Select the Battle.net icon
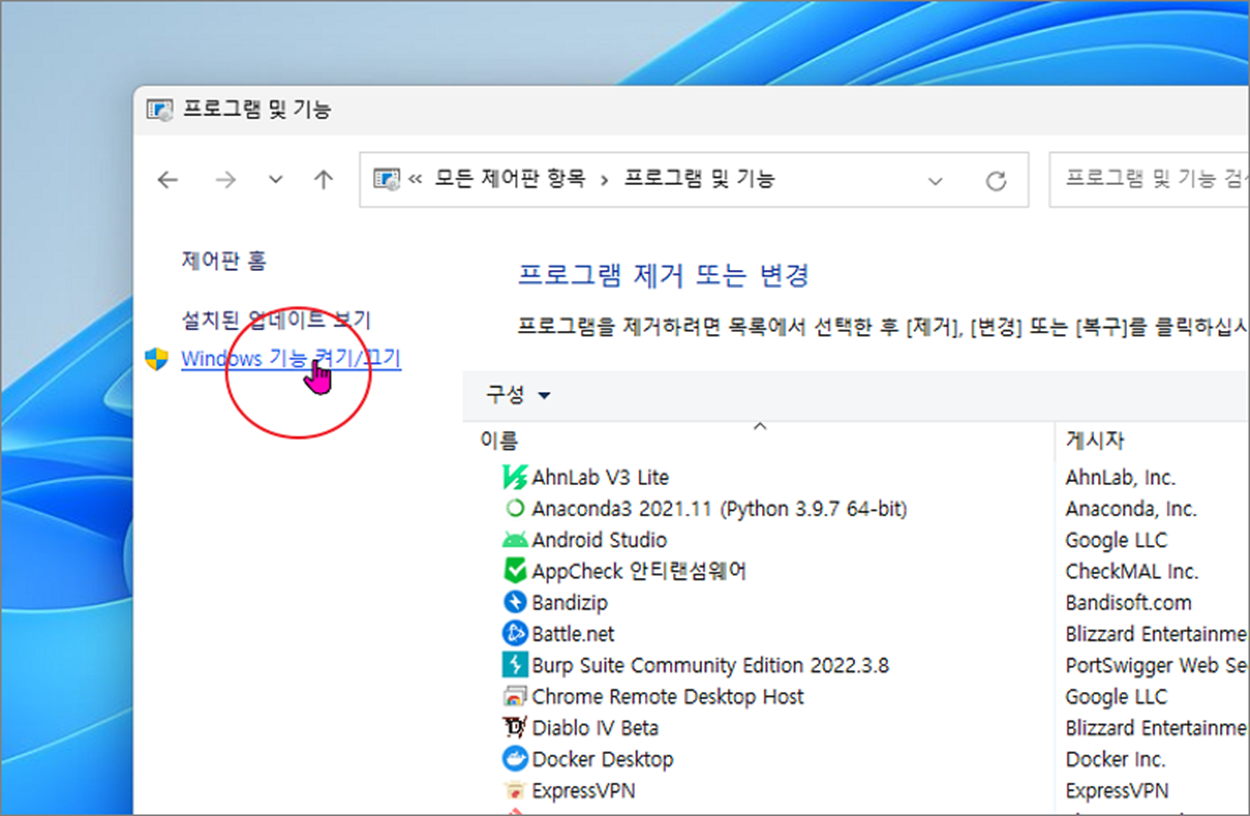The width and height of the screenshot is (1250, 816). [x=515, y=634]
